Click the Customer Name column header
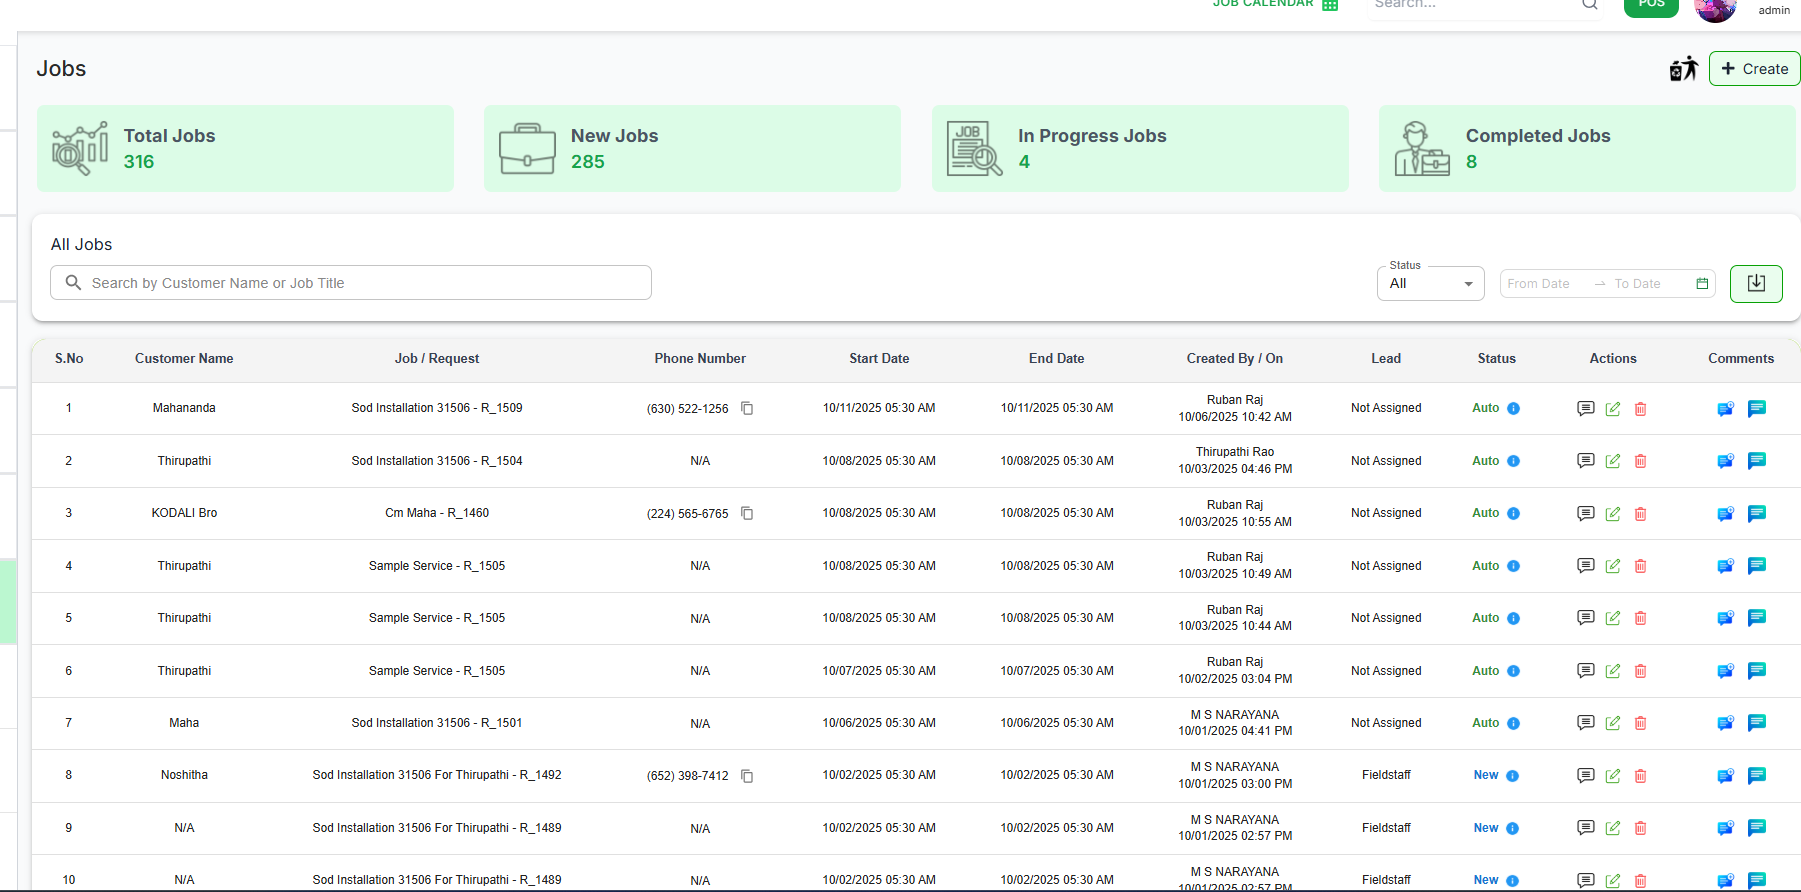The height and width of the screenshot is (892, 1801). (x=184, y=359)
